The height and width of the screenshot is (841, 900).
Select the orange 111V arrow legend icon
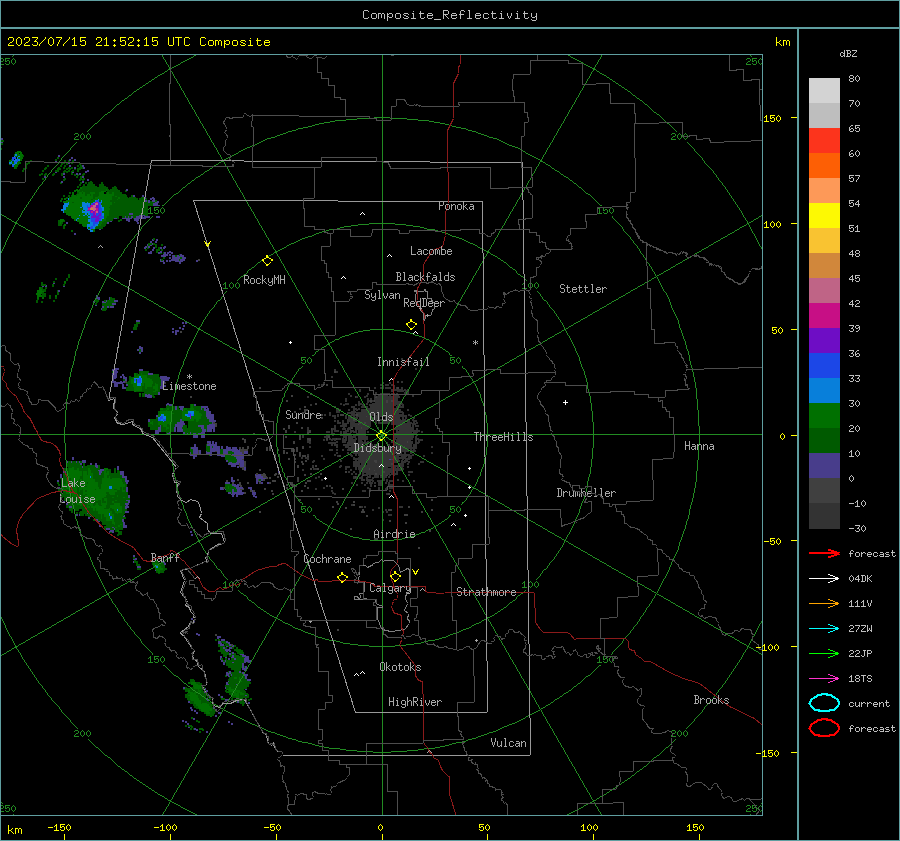coord(824,603)
